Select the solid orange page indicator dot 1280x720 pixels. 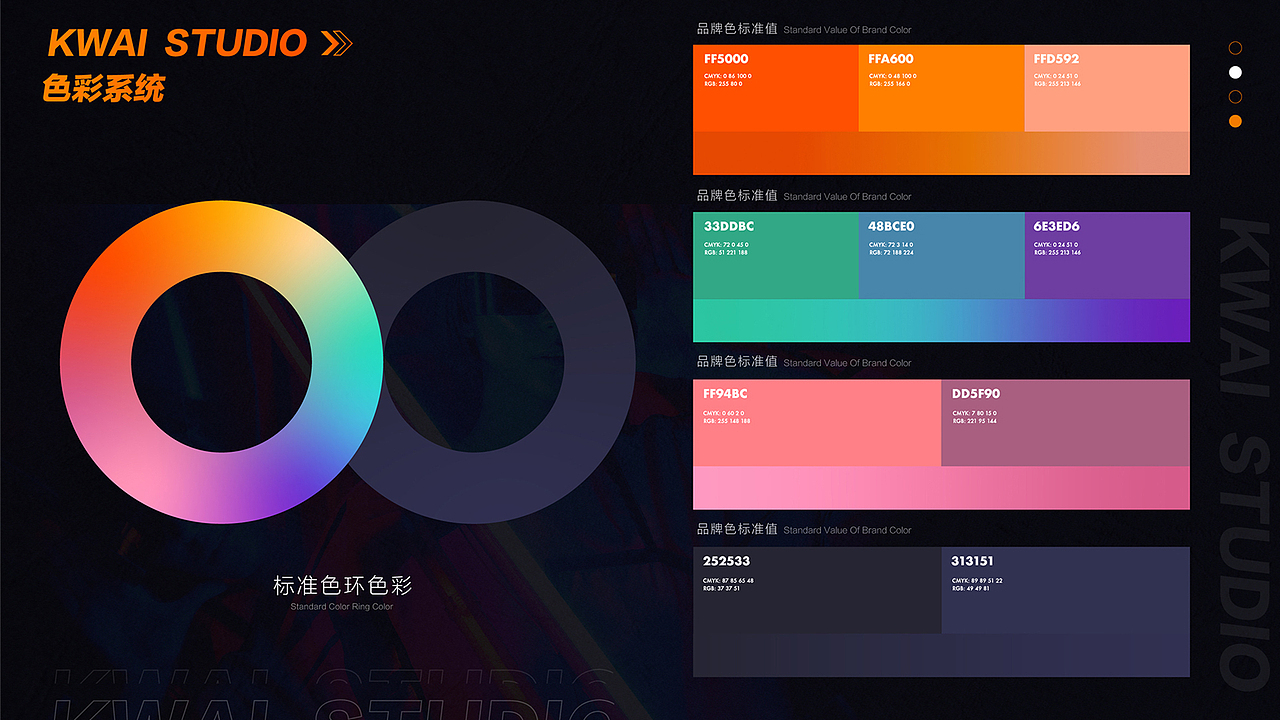tap(1235, 121)
